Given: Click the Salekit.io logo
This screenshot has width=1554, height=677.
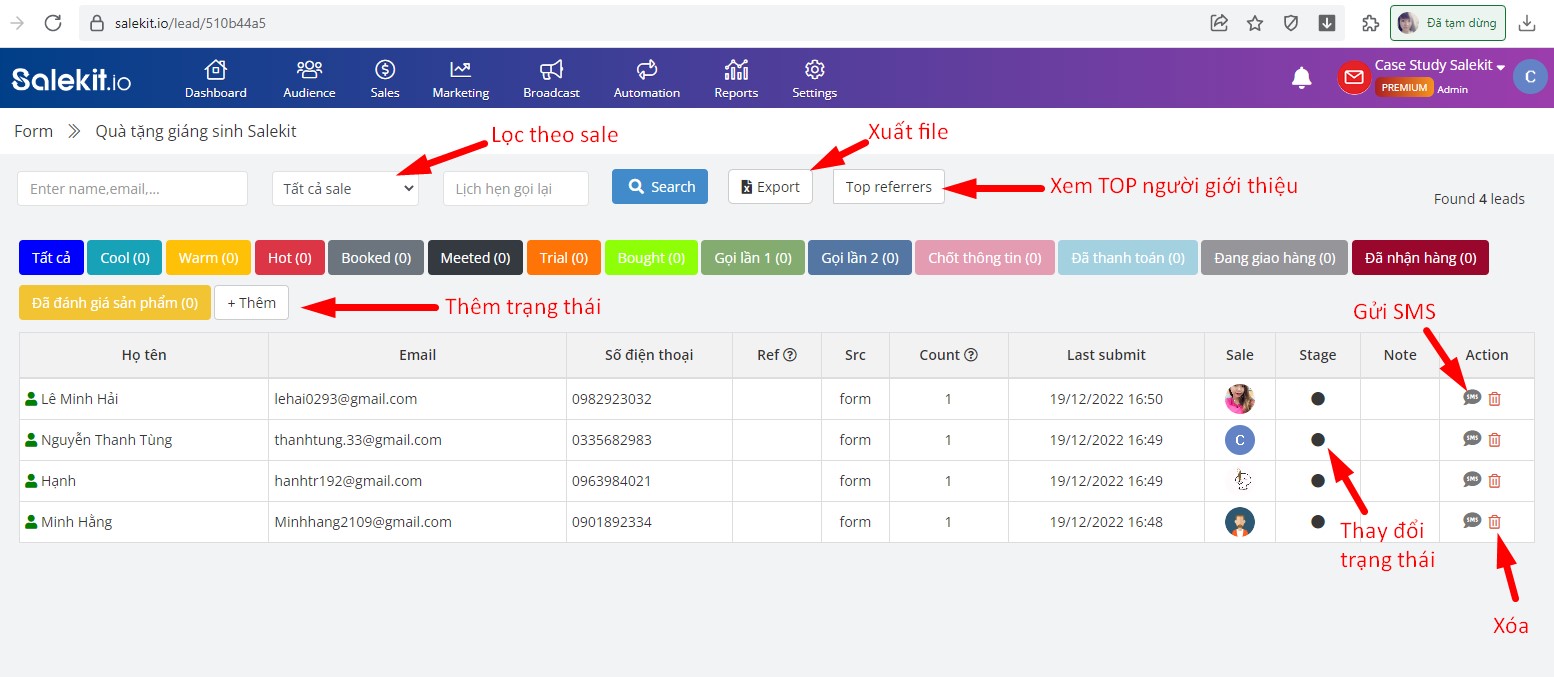Looking at the screenshot, I should coord(71,79).
